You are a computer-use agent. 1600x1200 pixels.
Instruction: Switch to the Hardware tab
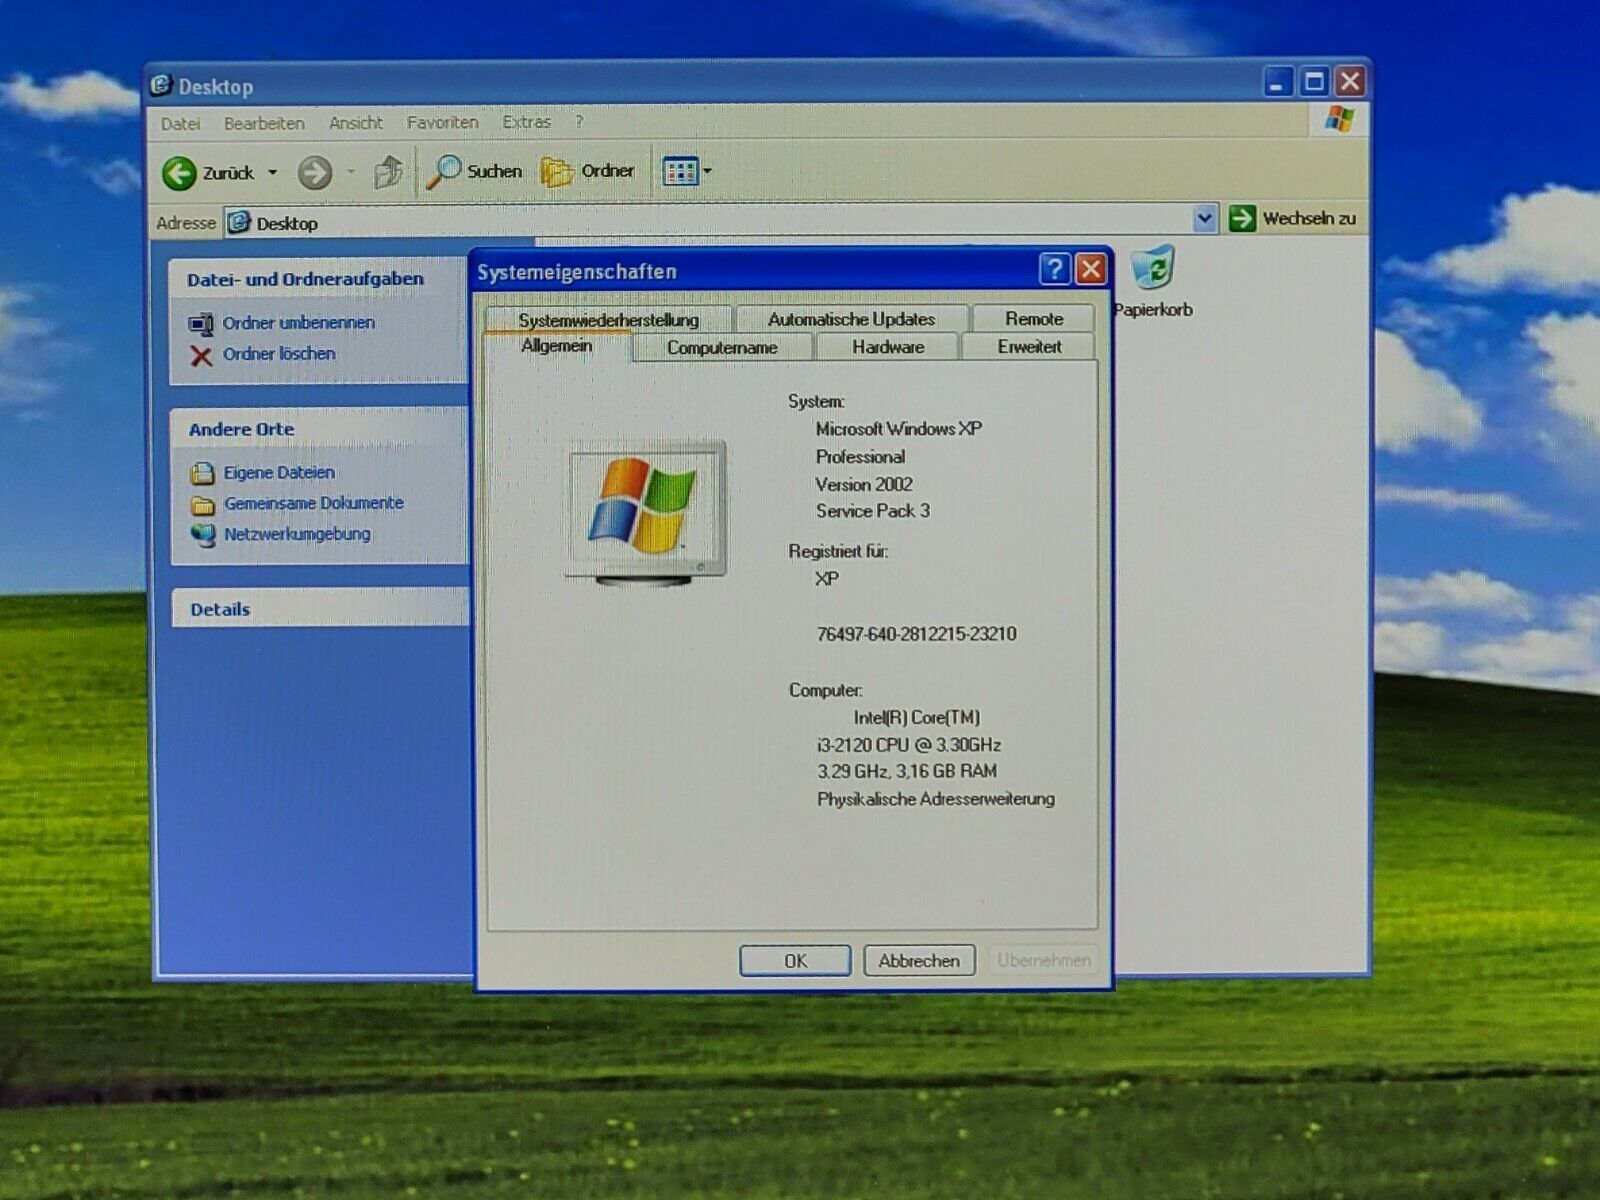pyautogui.click(x=888, y=347)
